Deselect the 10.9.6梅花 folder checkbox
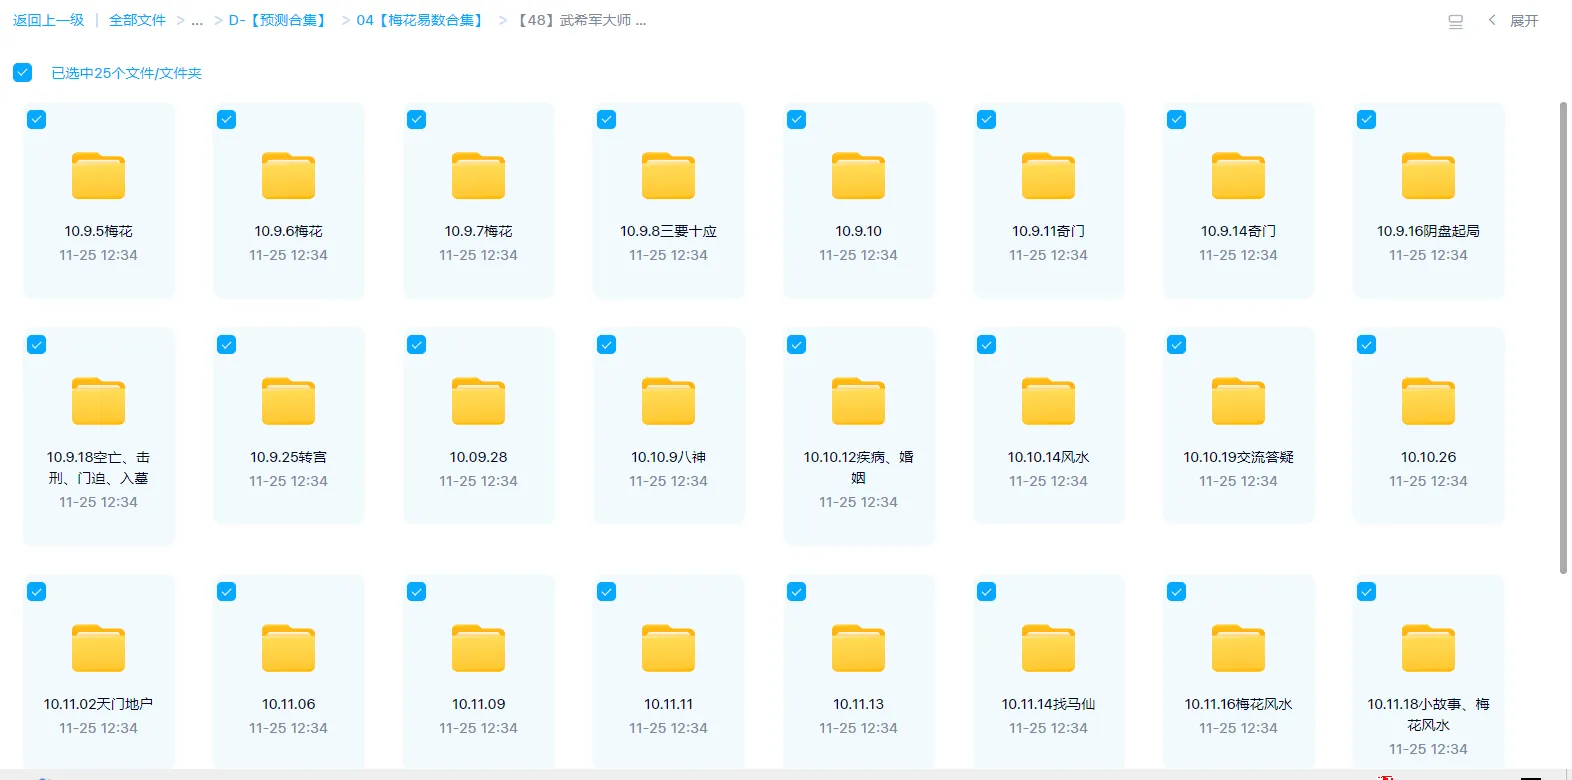 coord(227,120)
